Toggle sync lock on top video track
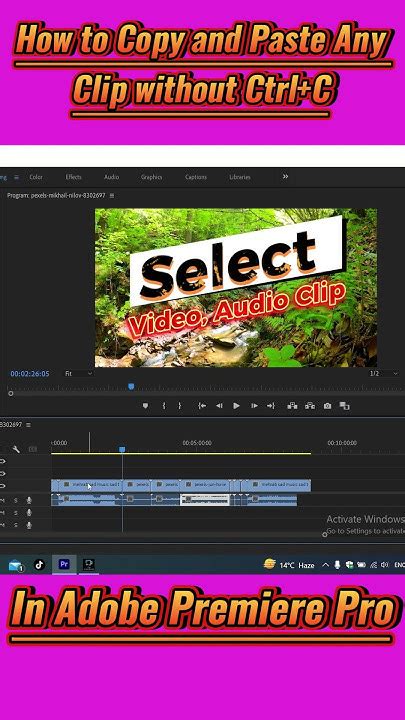The image size is (405, 720). click(2, 461)
